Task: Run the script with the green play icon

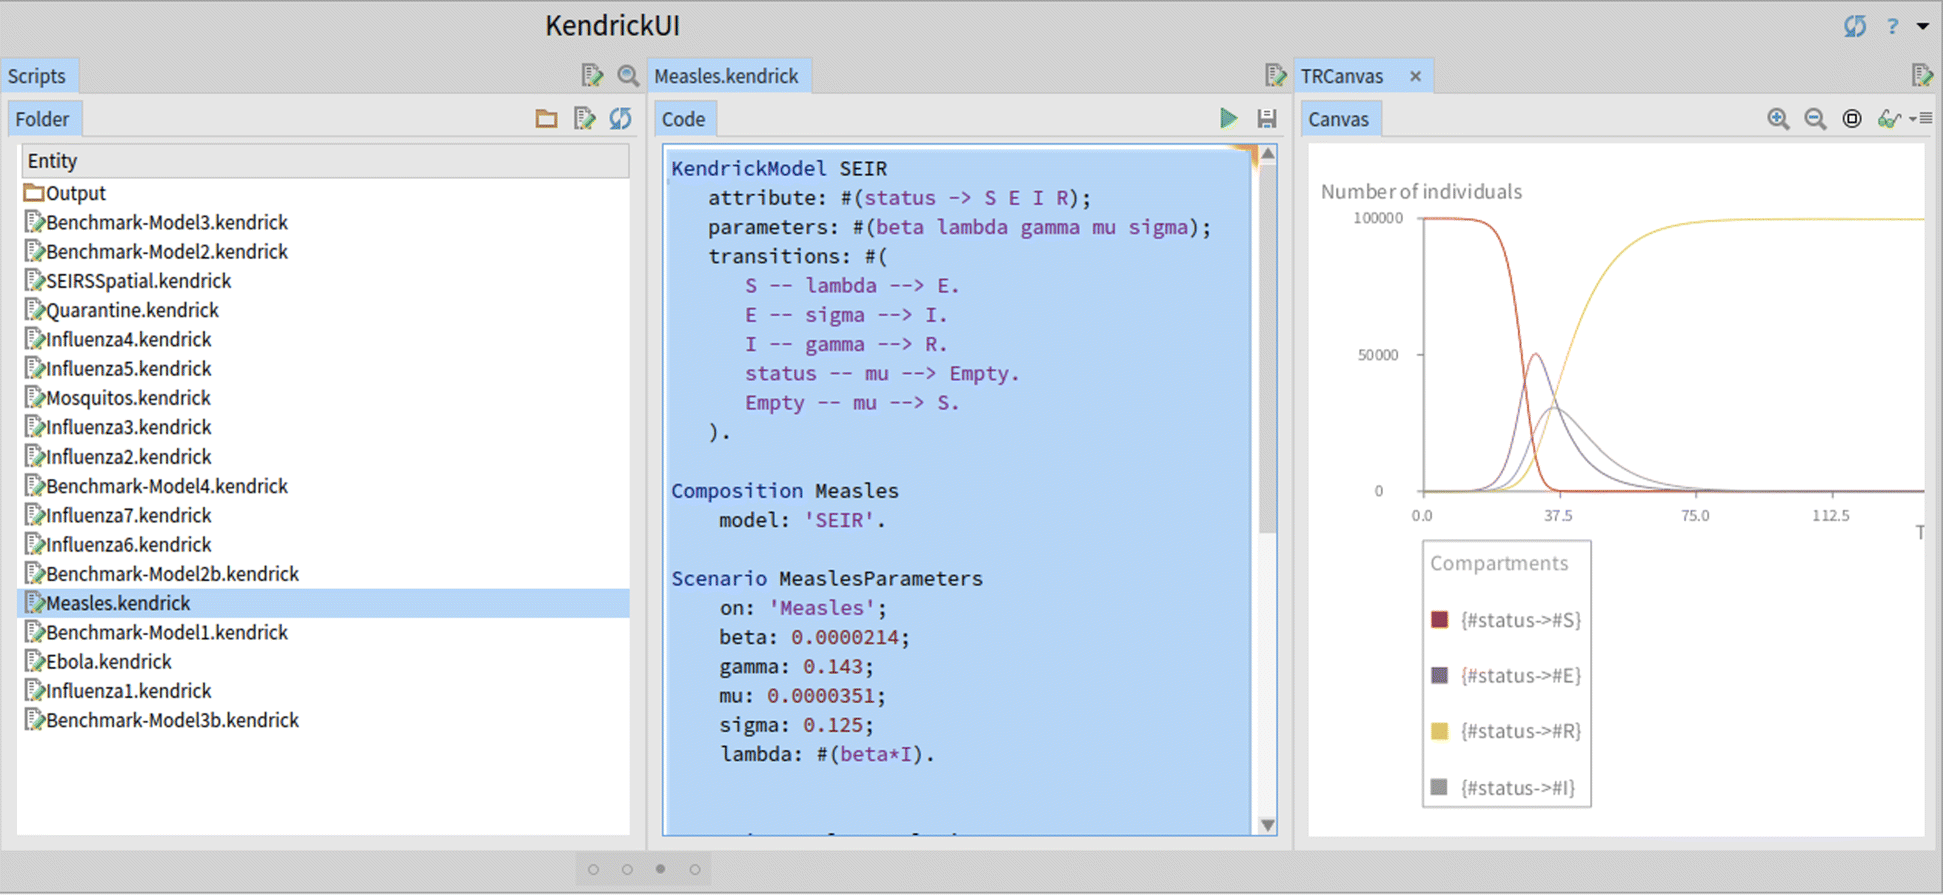Action: tap(1229, 118)
